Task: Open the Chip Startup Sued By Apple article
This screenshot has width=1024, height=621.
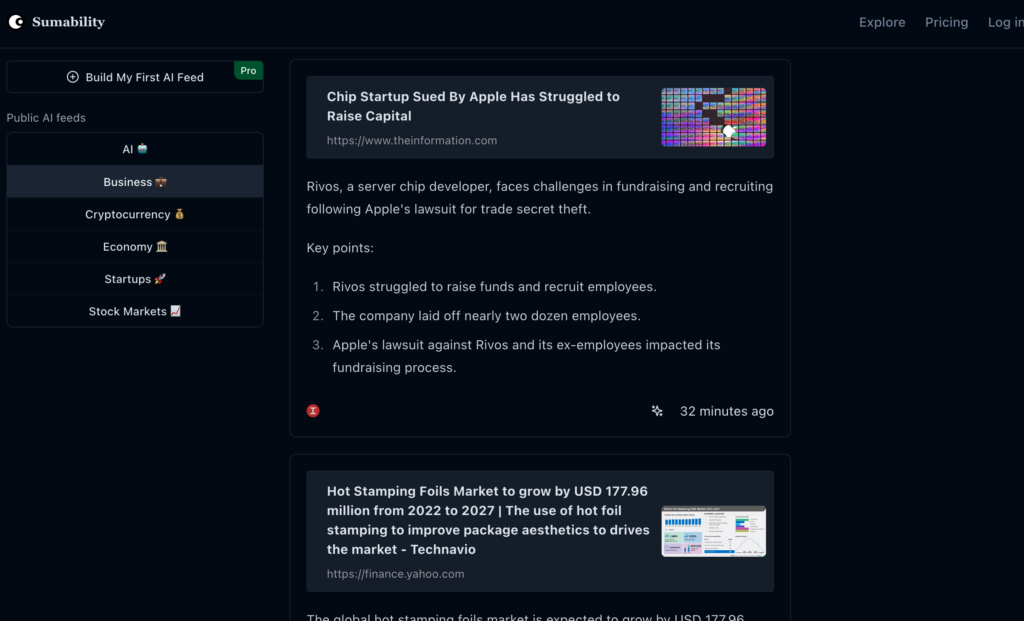Action: (473, 106)
